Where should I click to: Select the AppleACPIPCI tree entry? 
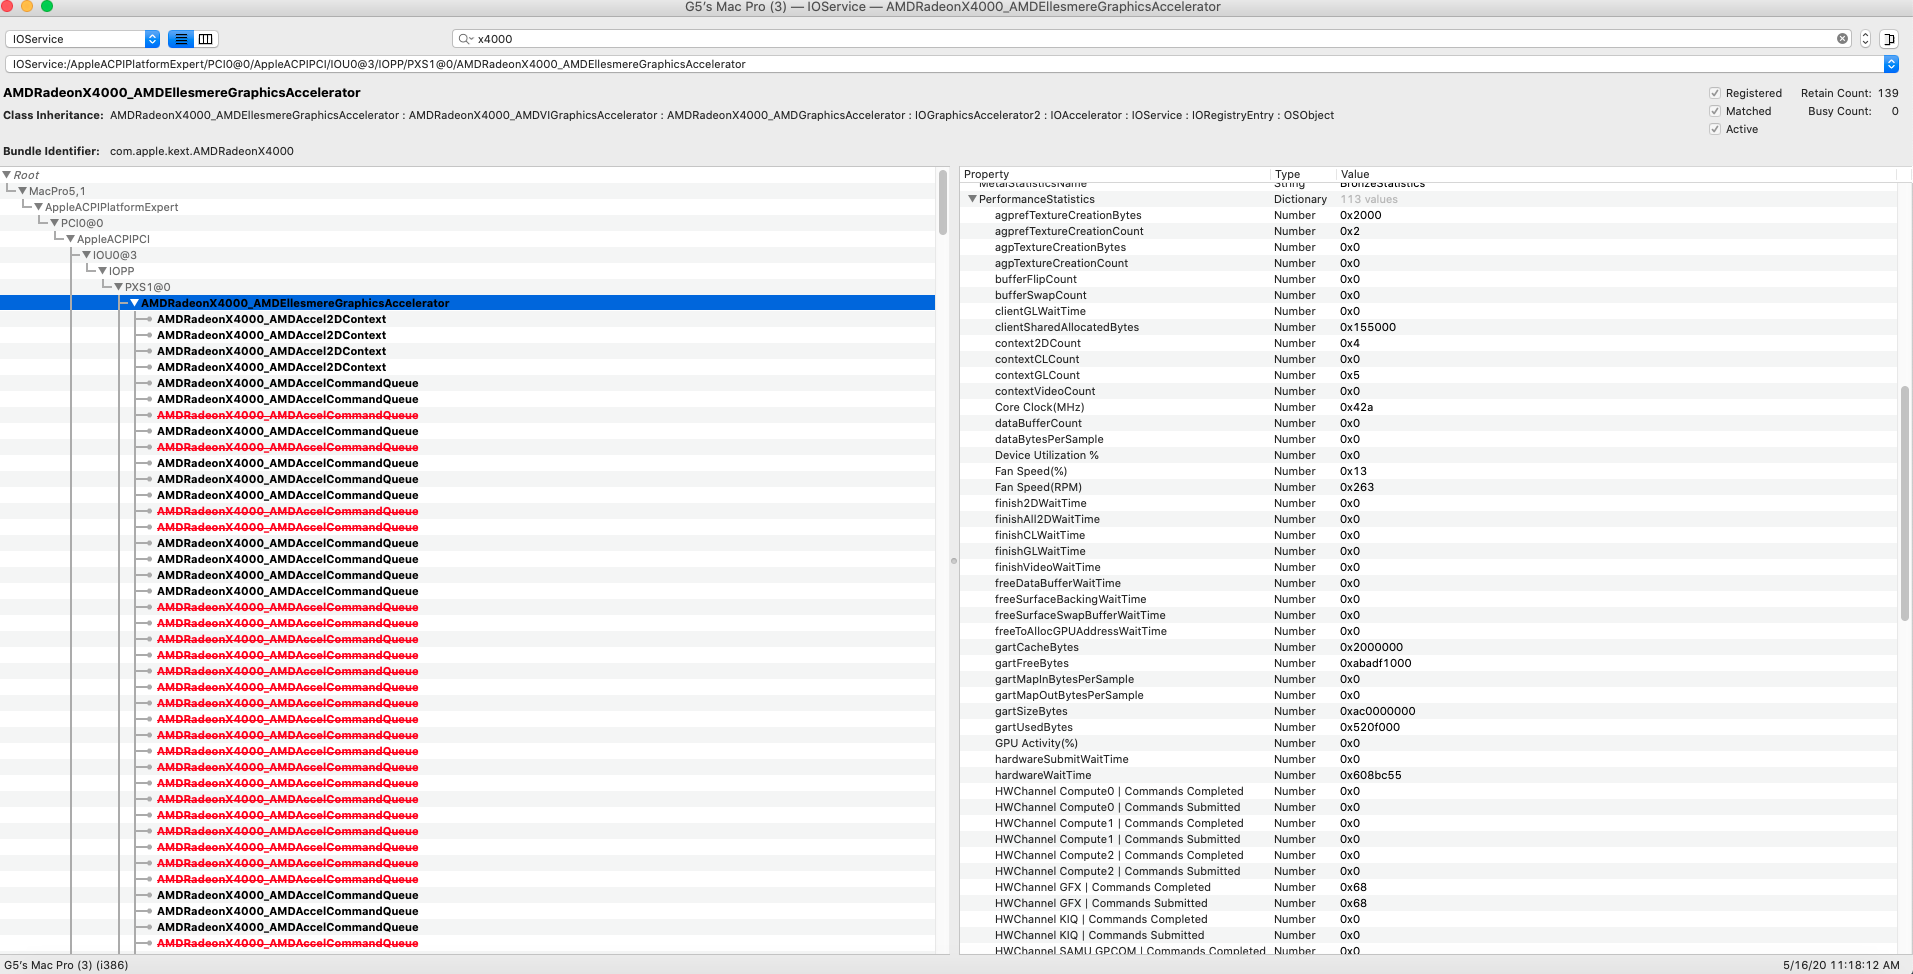113,239
